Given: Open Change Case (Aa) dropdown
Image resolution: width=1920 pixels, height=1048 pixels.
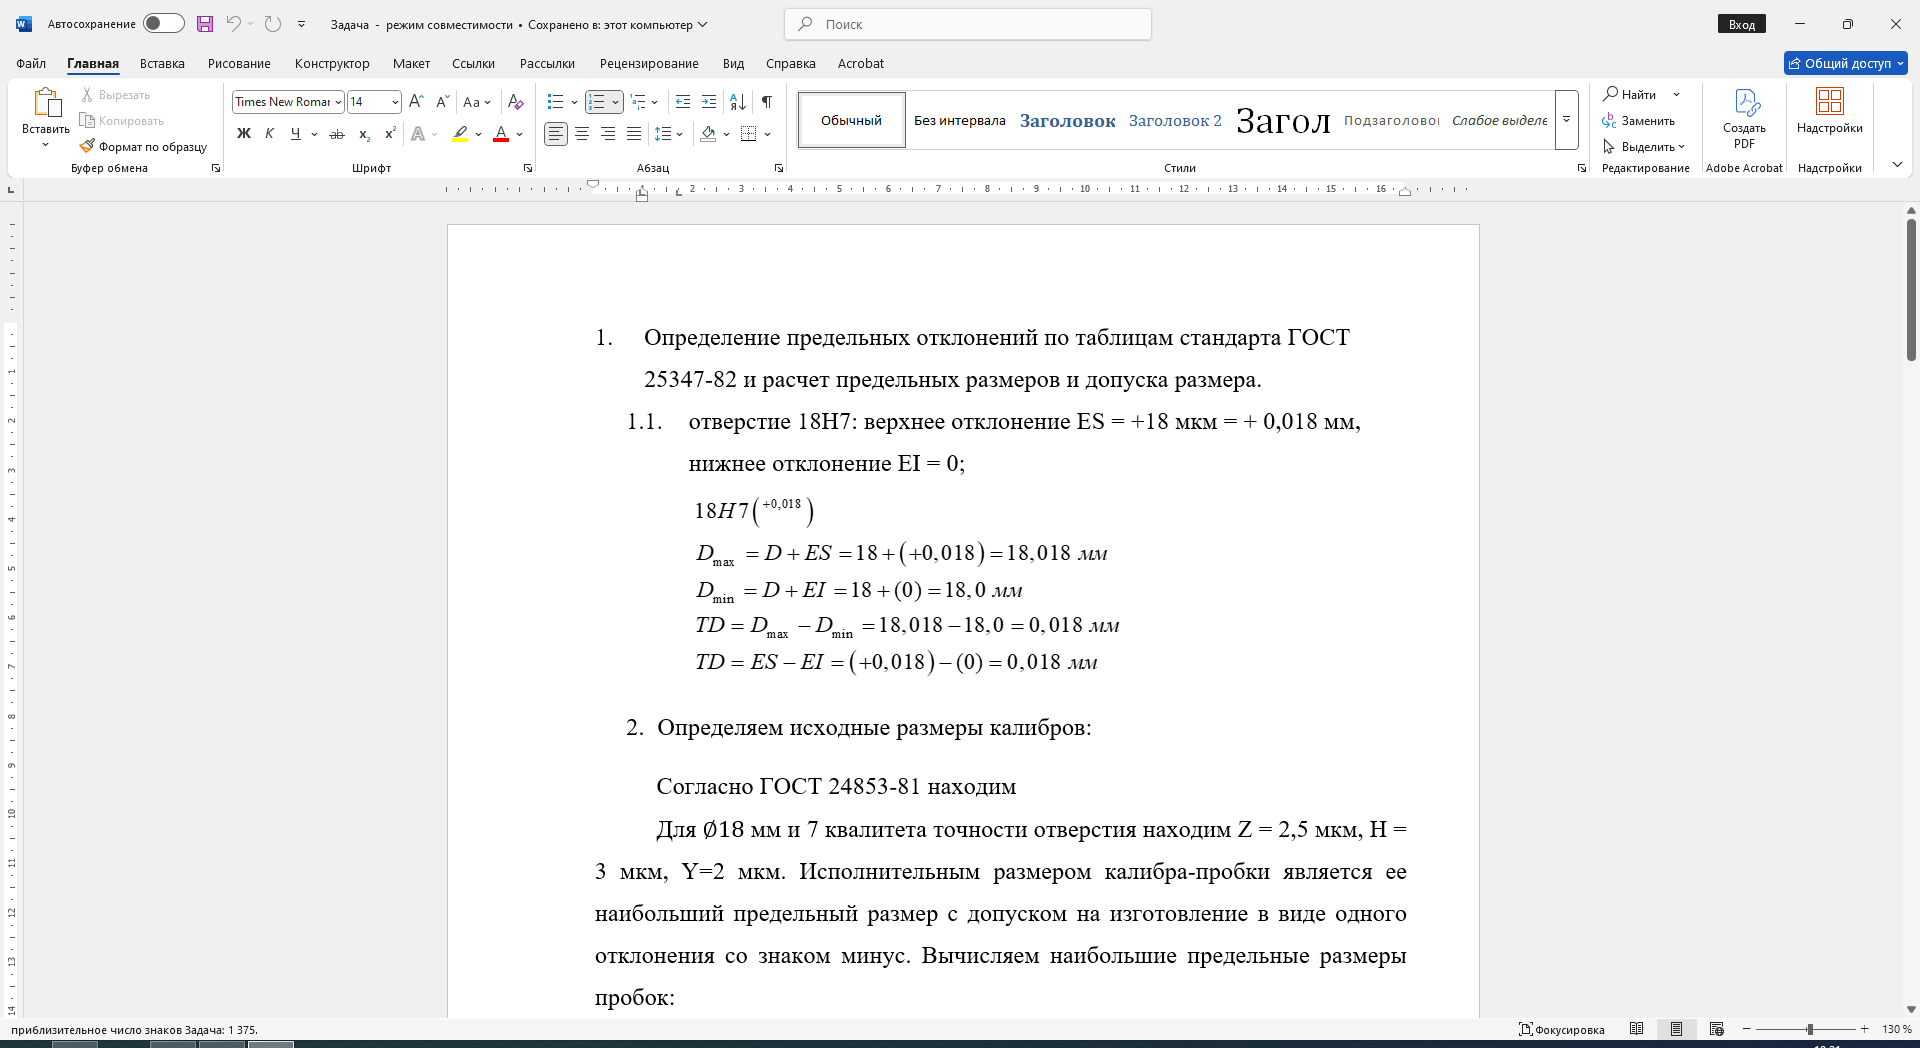Looking at the screenshot, I should [x=477, y=101].
